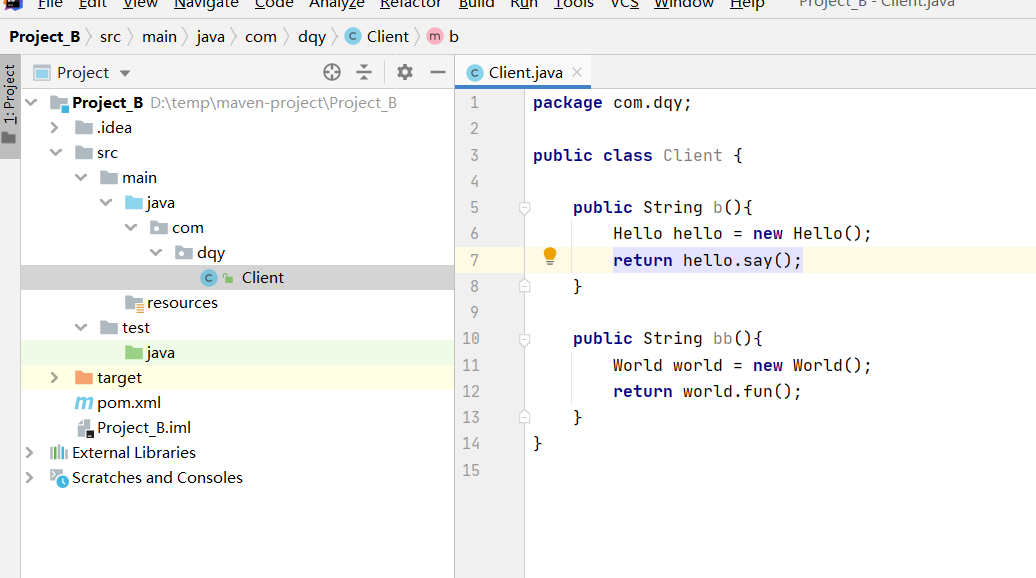
Task: Click the resources folder icon
Action: 134,303
